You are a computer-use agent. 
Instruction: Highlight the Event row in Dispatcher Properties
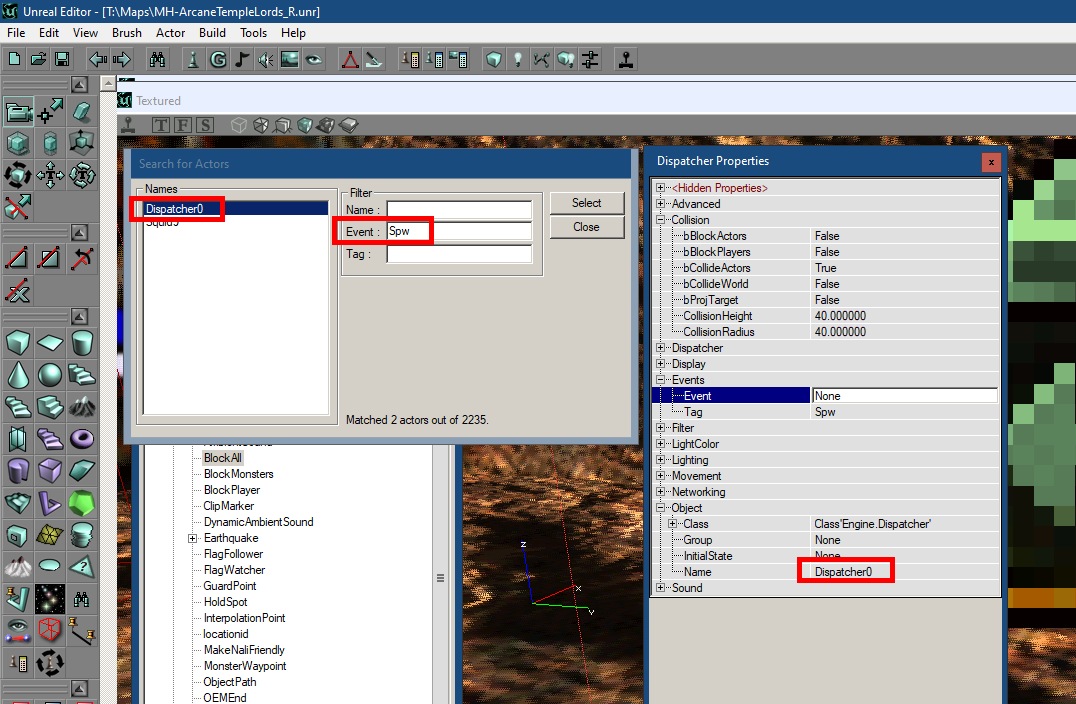pos(731,395)
